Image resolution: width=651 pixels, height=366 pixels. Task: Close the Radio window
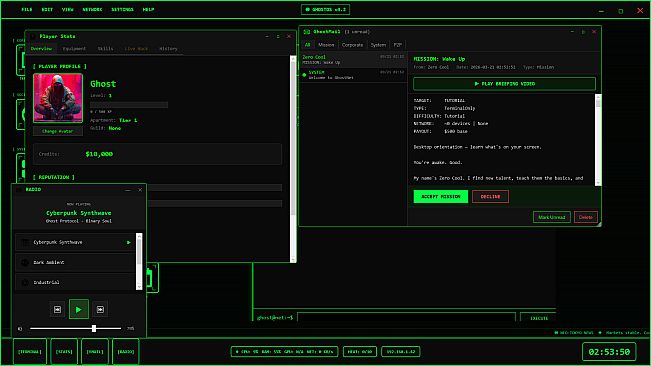(140, 190)
